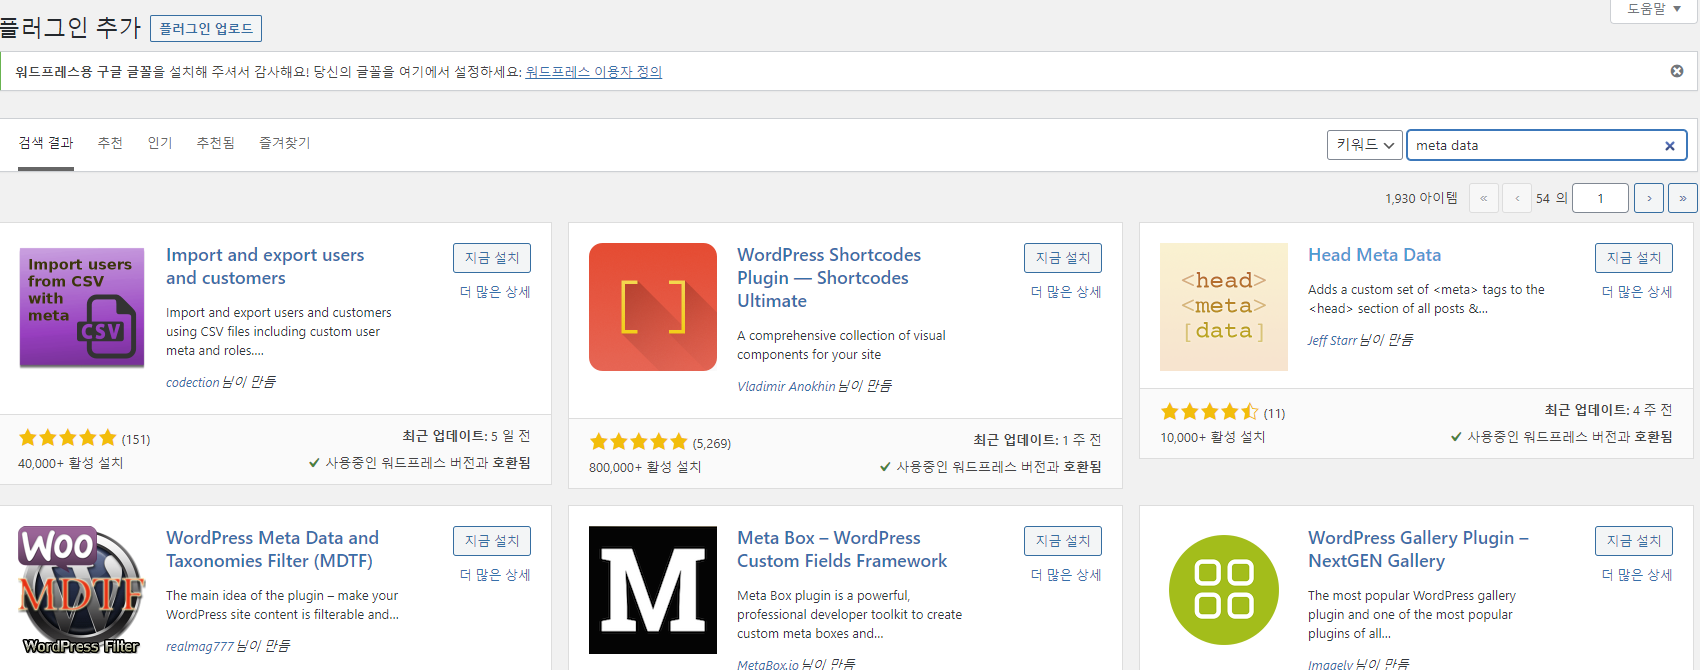Open the Meta Box – WordPress Custom Fields title
Viewport: 1700px width, 670px height.
pyautogui.click(x=842, y=550)
